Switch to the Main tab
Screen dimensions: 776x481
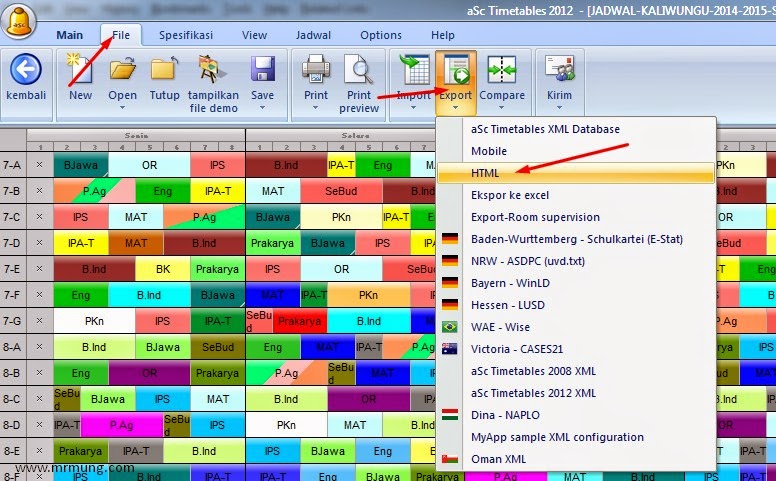(70, 35)
